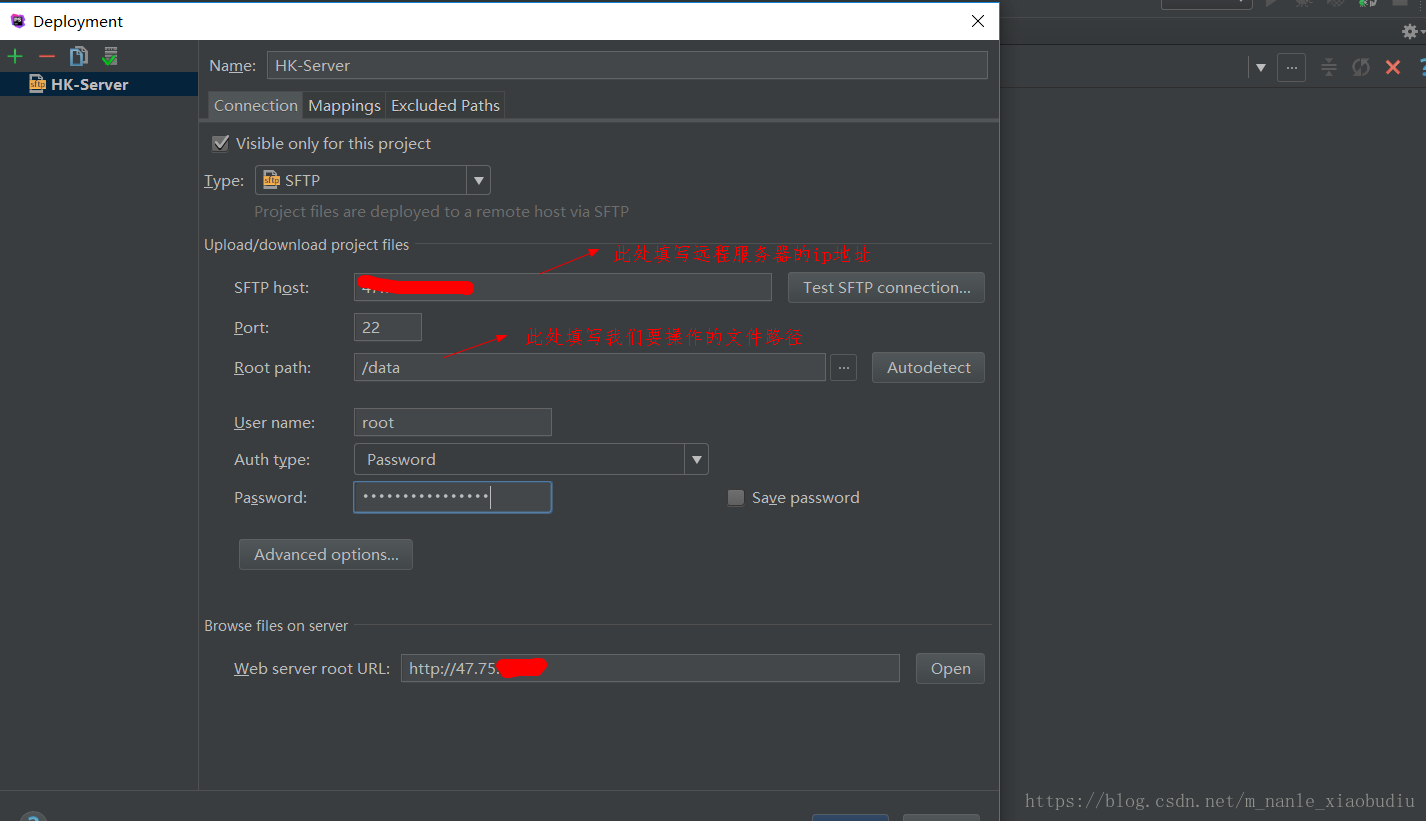Click the User name field showing root
This screenshot has height=821, width=1426.
[453, 422]
